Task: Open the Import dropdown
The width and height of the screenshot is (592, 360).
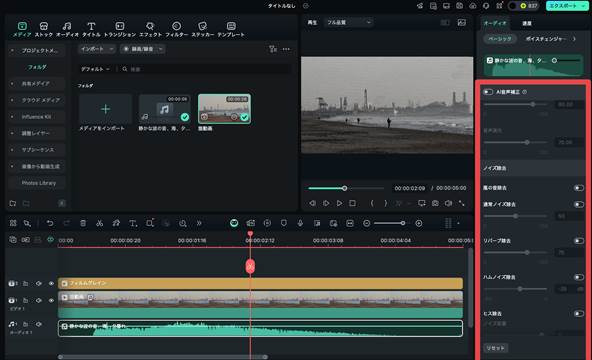Action: click(x=97, y=49)
